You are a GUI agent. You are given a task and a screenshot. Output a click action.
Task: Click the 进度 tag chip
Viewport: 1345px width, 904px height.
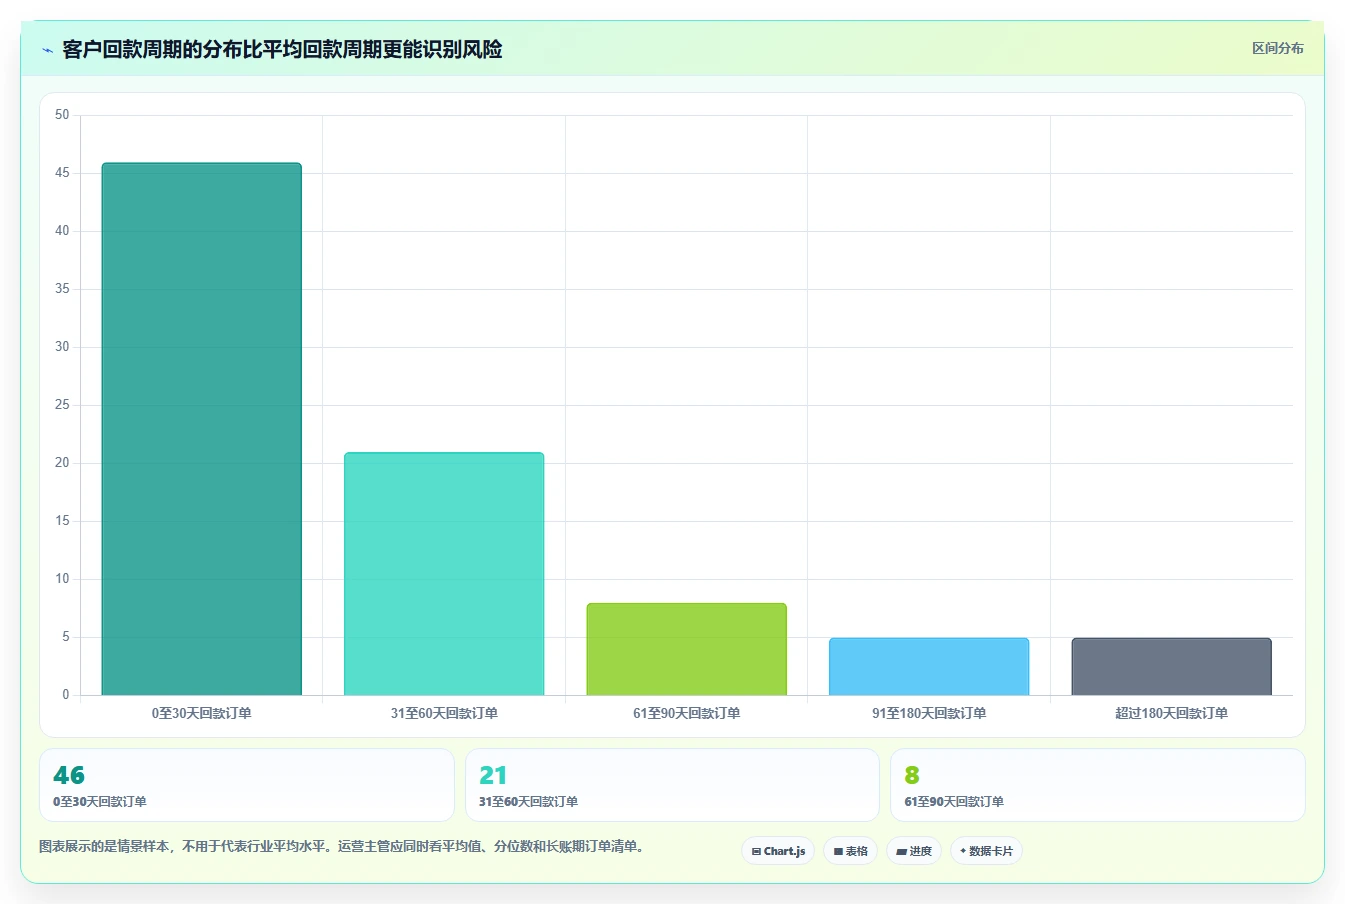[914, 851]
